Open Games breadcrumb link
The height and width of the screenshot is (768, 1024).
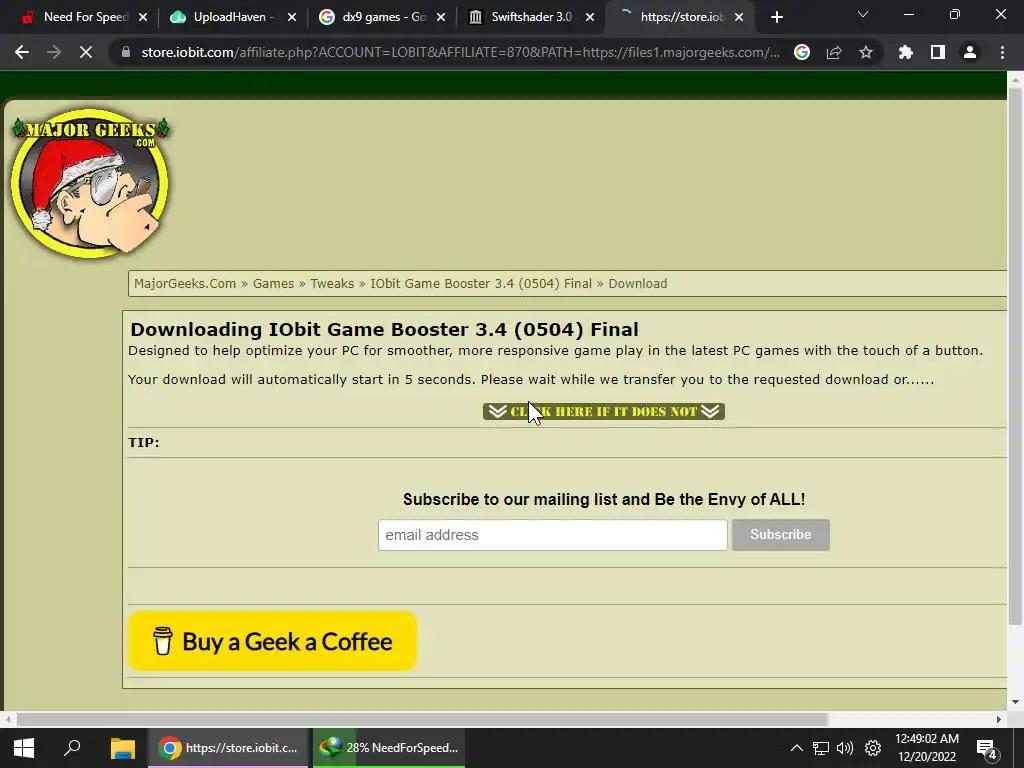273,283
